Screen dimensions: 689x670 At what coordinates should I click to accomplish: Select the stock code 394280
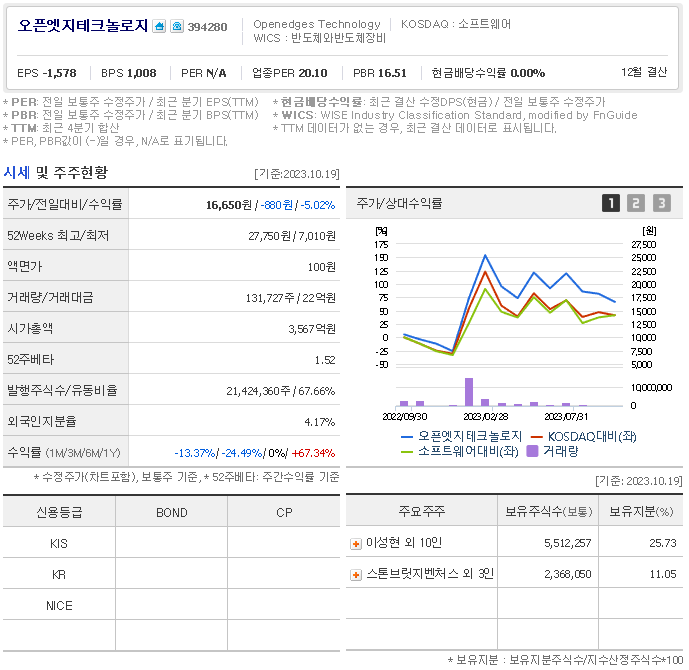click(207, 27)
